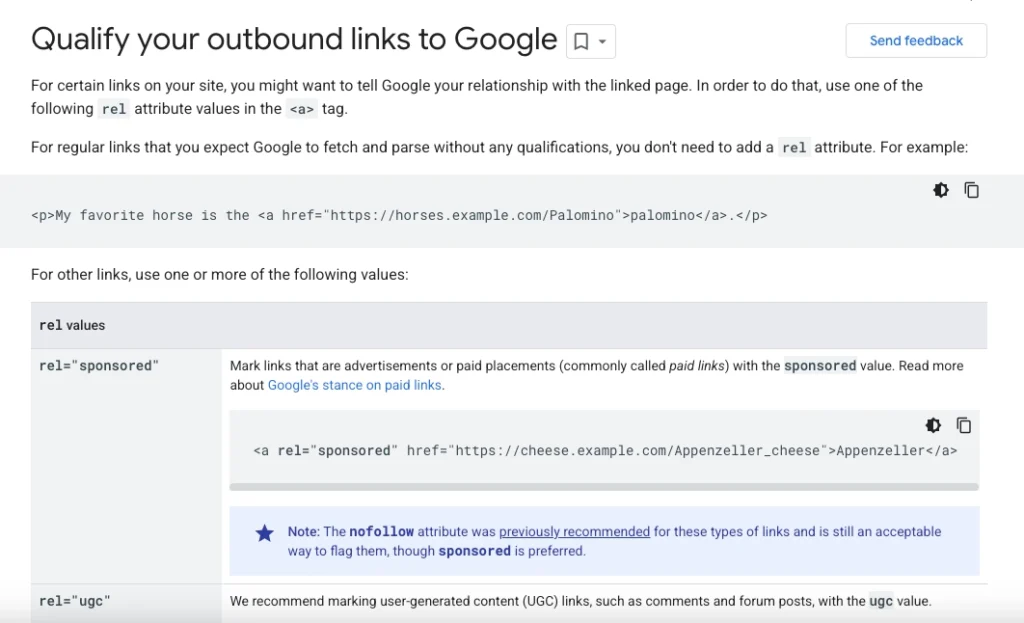Copy the Palomino horse code sample
The image size is (1024, 623).
coord(971,190)
